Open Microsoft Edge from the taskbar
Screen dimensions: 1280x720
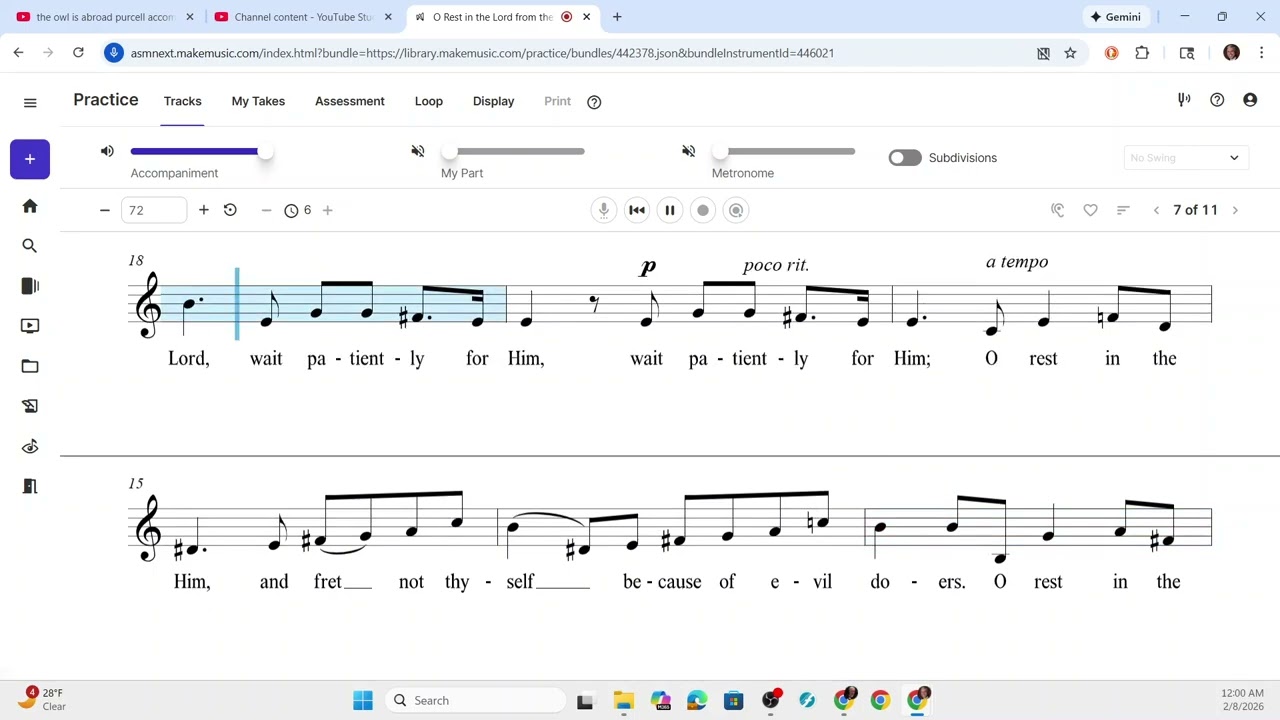click(697, 700)
